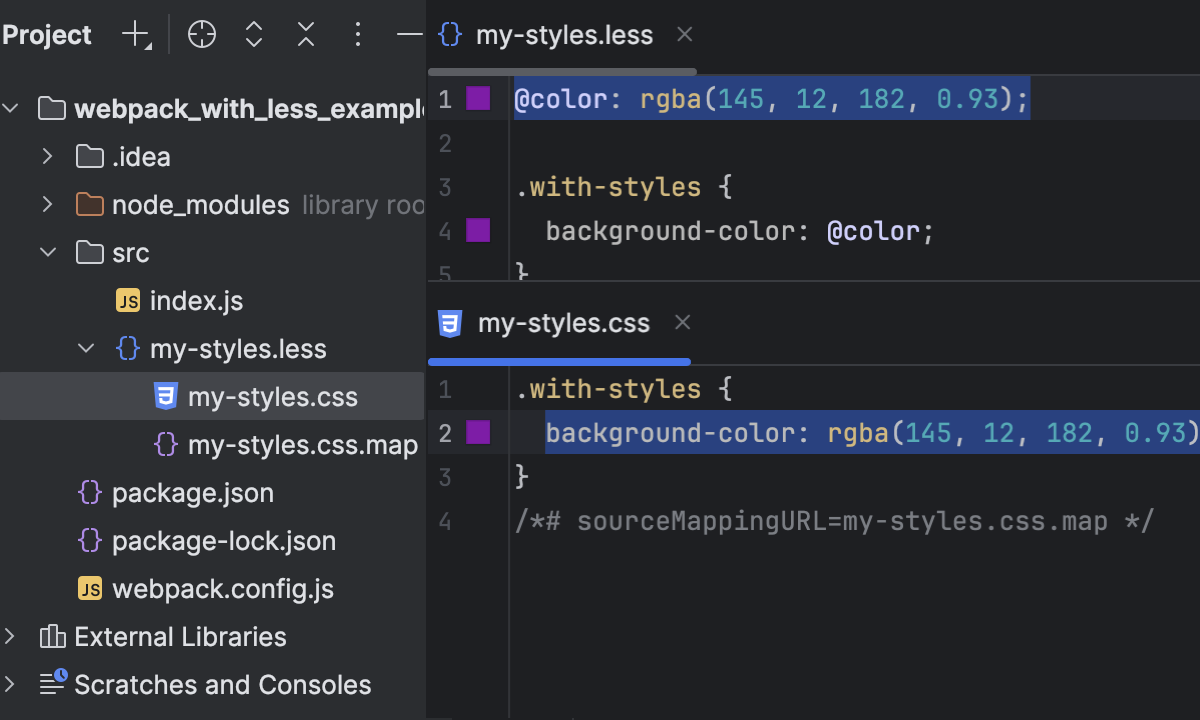Expand the node_modules folder
The image size is (1200, 720).
[x=47, y=204]
